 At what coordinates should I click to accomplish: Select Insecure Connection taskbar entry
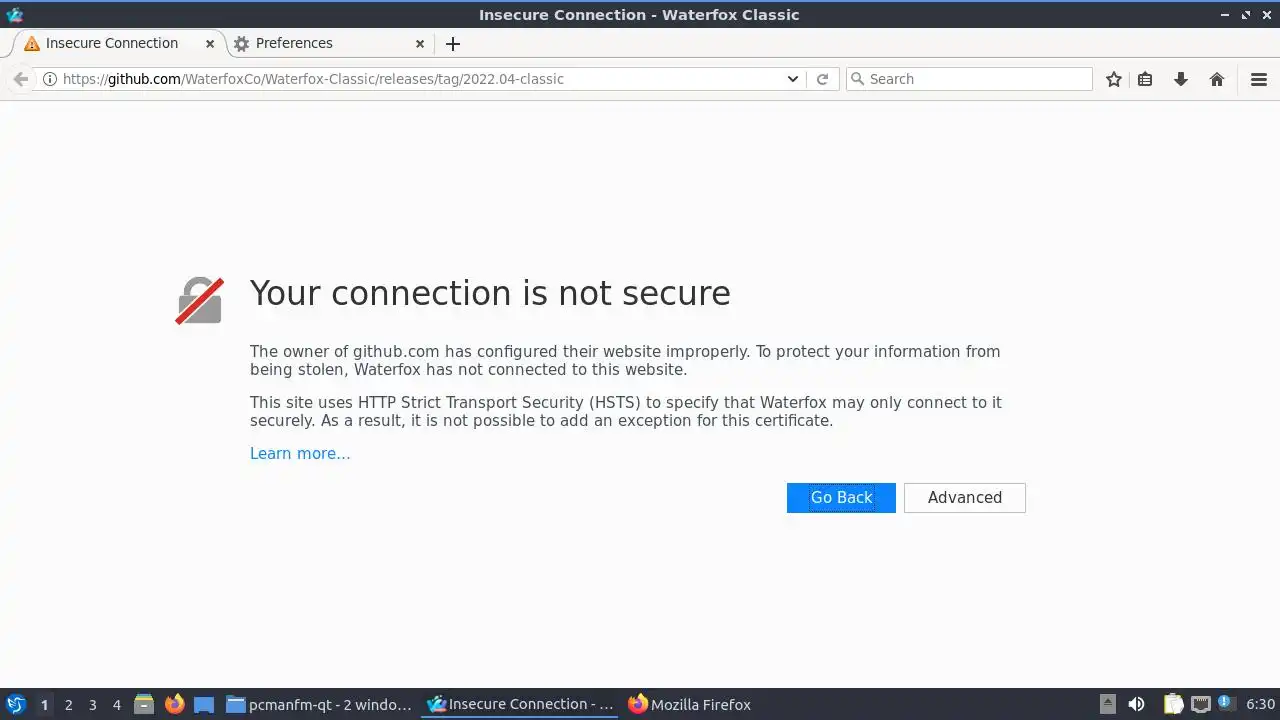click(521, 705)
